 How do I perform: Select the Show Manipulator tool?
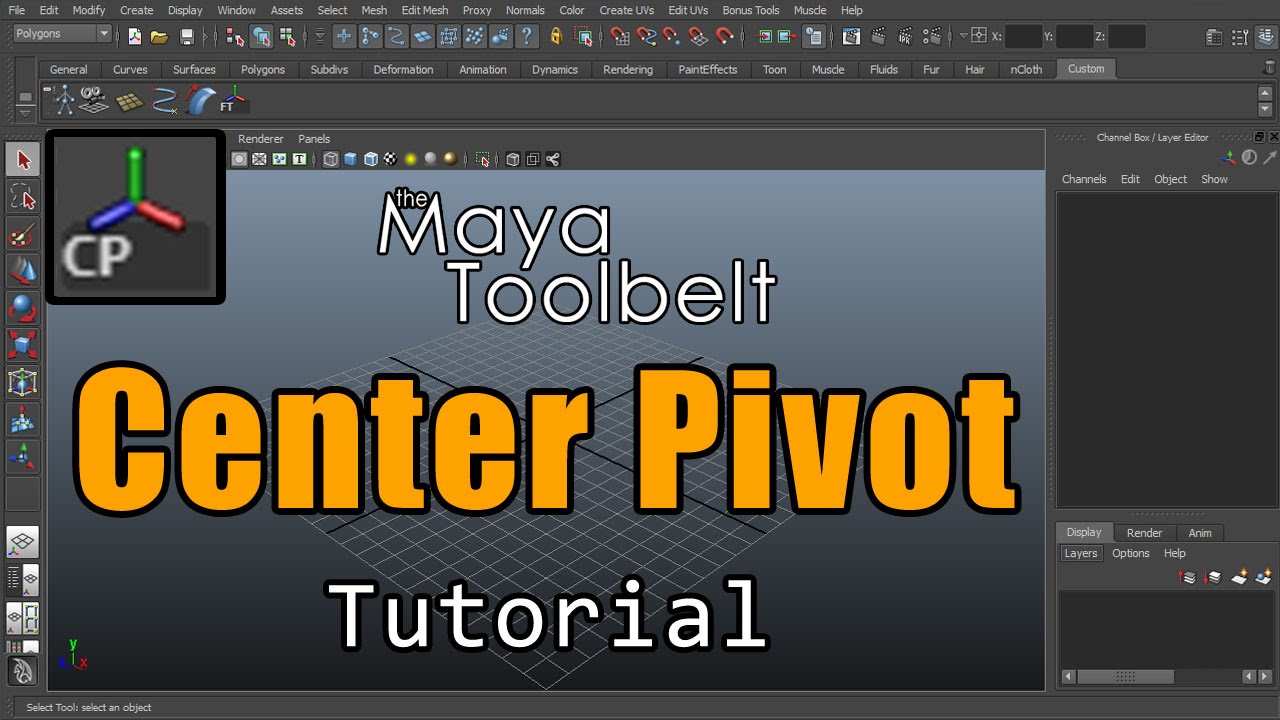23,457
